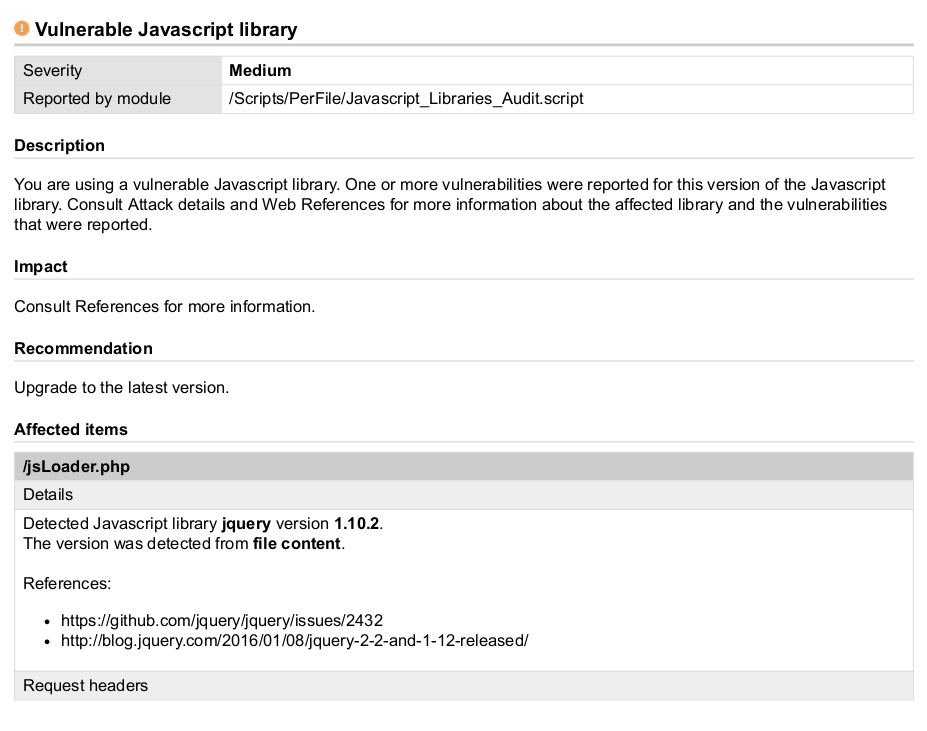Click the Affected items heading

(x=71, y=430)
